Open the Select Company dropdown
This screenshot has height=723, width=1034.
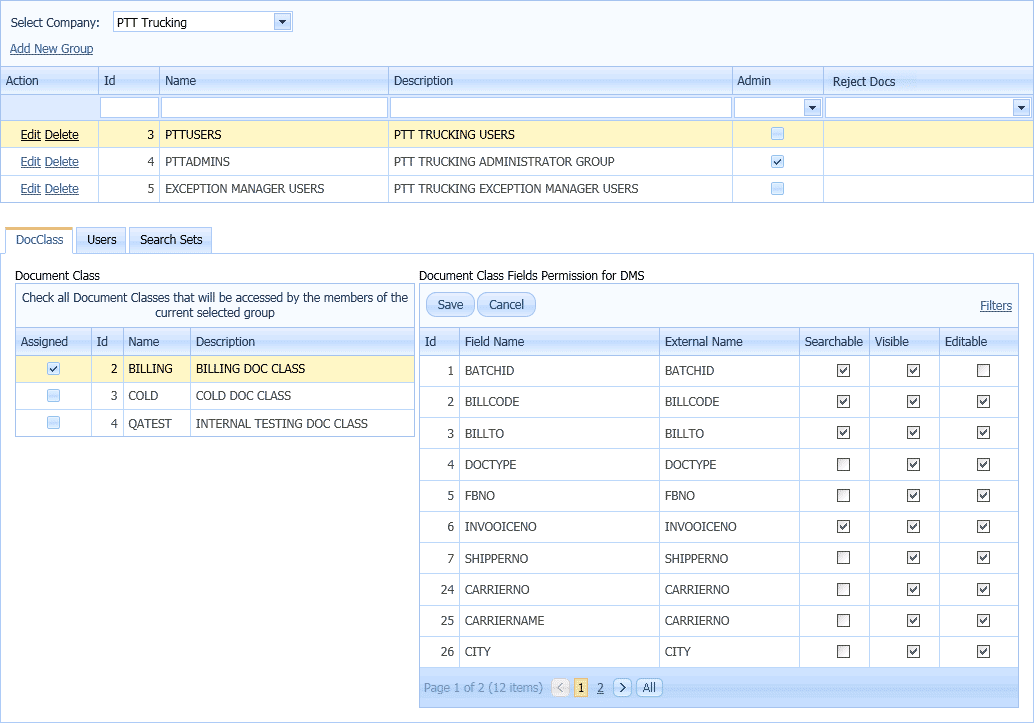pyautogui.click(x=283, y=21)
